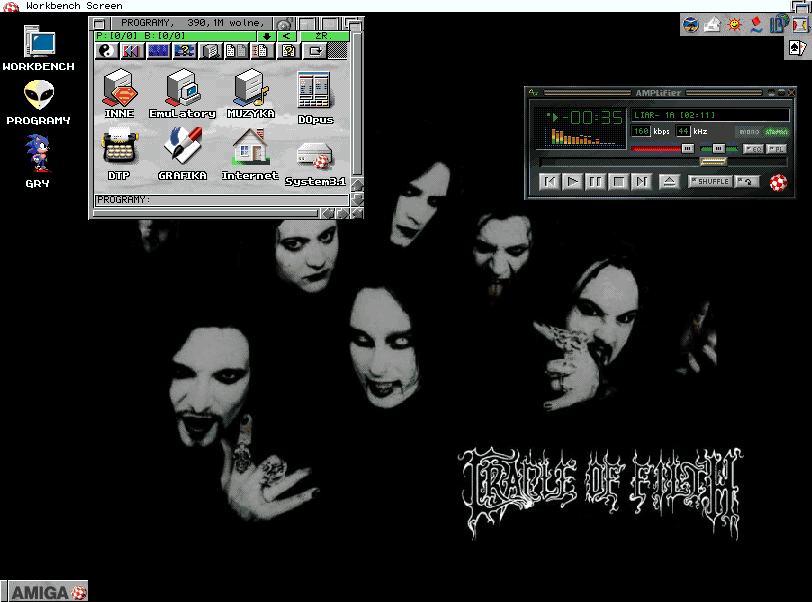Click the yellow question-mark document toolbar button

(288, 51)
